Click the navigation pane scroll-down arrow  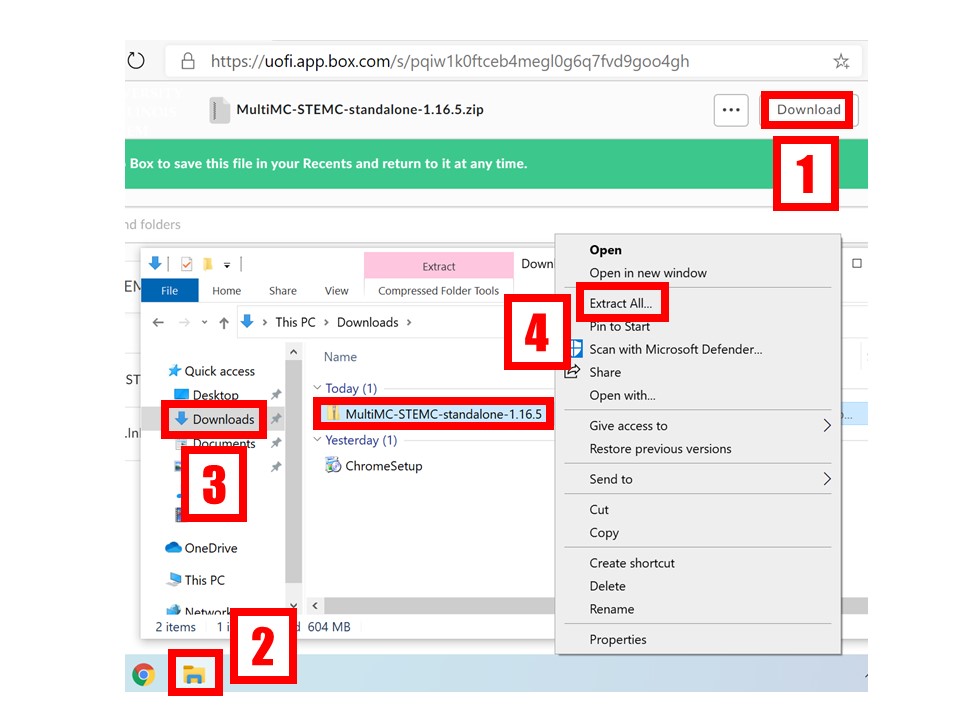(x=294, y=606)
